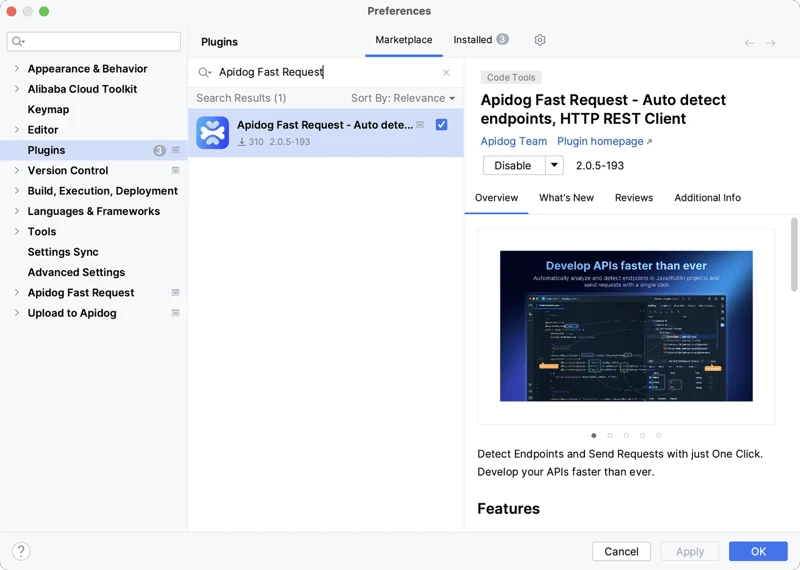
Task: Click the green maximize window button
Action: tap(44, 11)
